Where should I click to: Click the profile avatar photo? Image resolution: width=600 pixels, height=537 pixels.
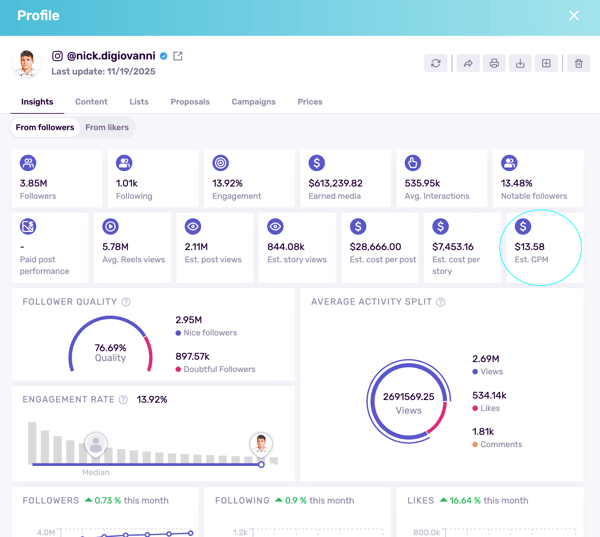coord(27,63)
